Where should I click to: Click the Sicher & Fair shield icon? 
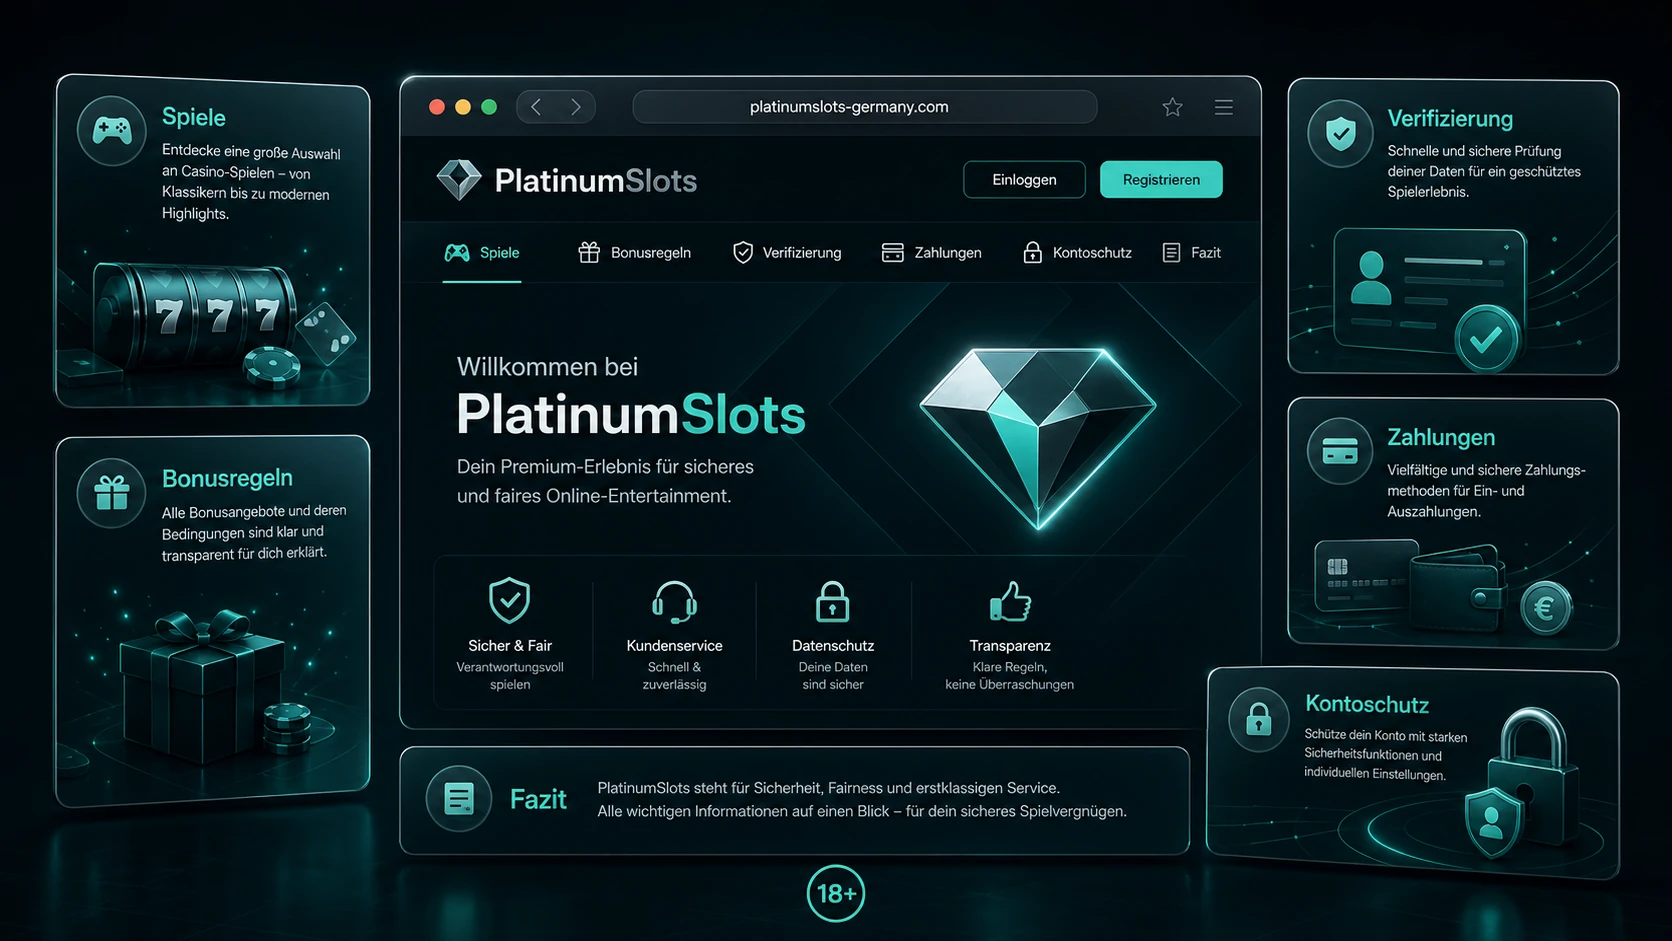point(510,600)
